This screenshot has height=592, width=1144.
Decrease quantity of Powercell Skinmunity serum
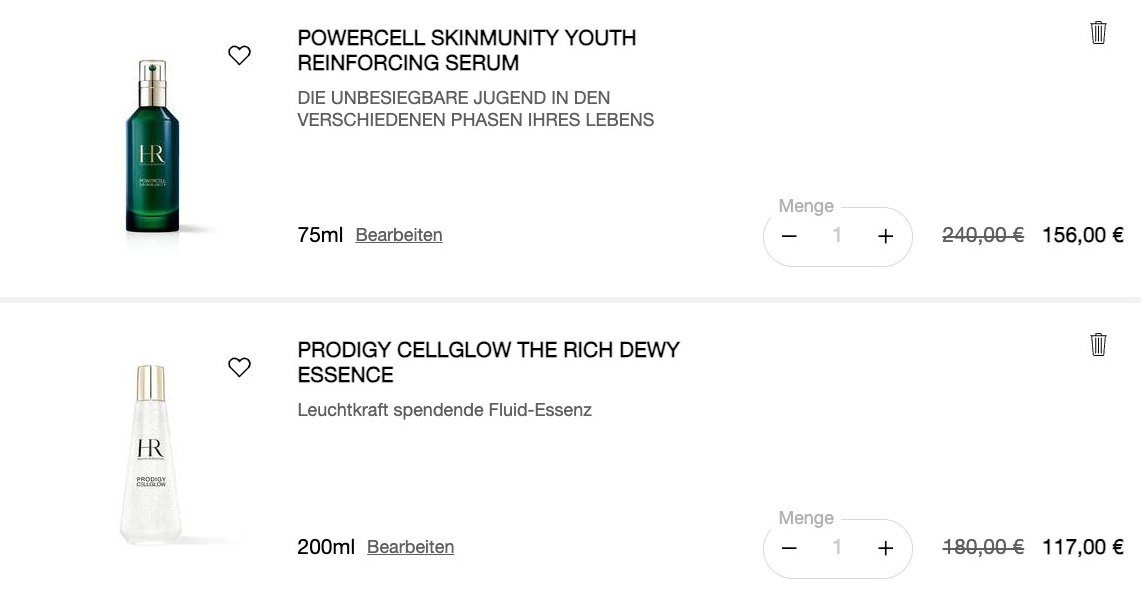pyautogui.click(x=789, y=236)
